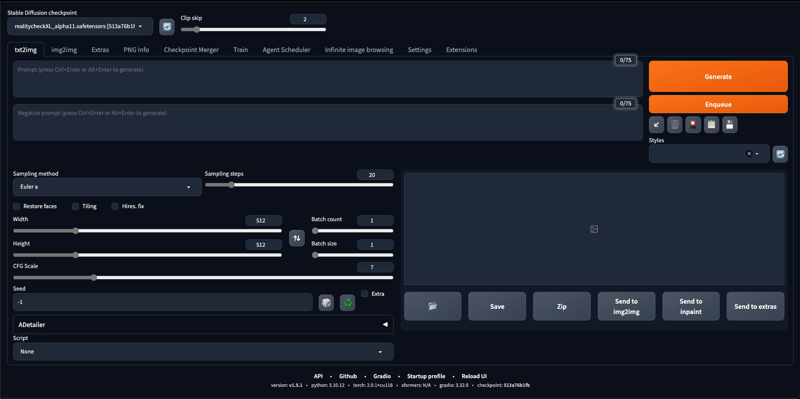The width and height of the screenshot is (800, 399).
Task: Click Send to extras button
Action: pos(756,306)
